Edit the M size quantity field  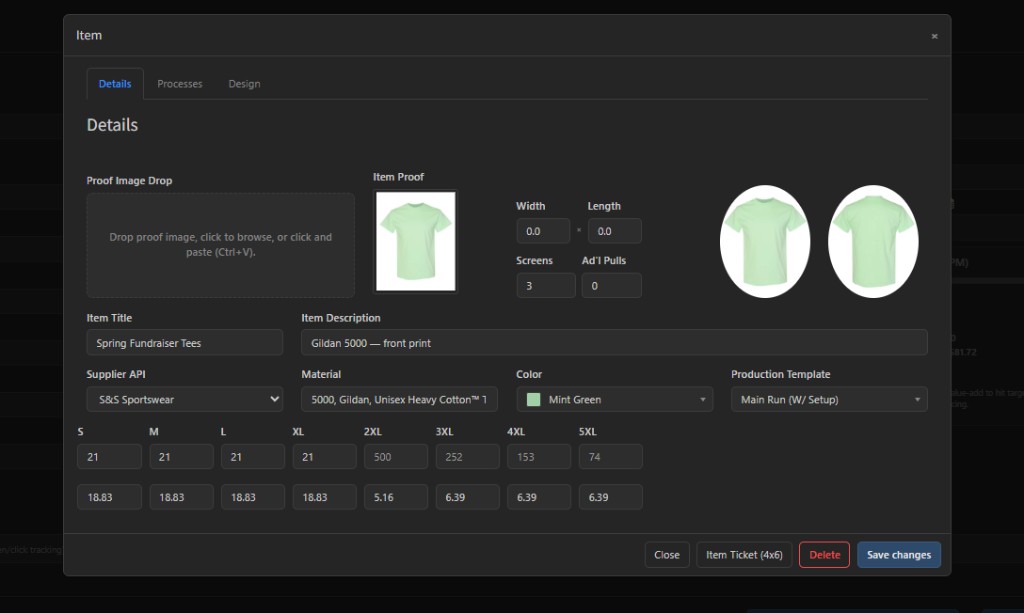pyautogui.click(x=181, y=456)
